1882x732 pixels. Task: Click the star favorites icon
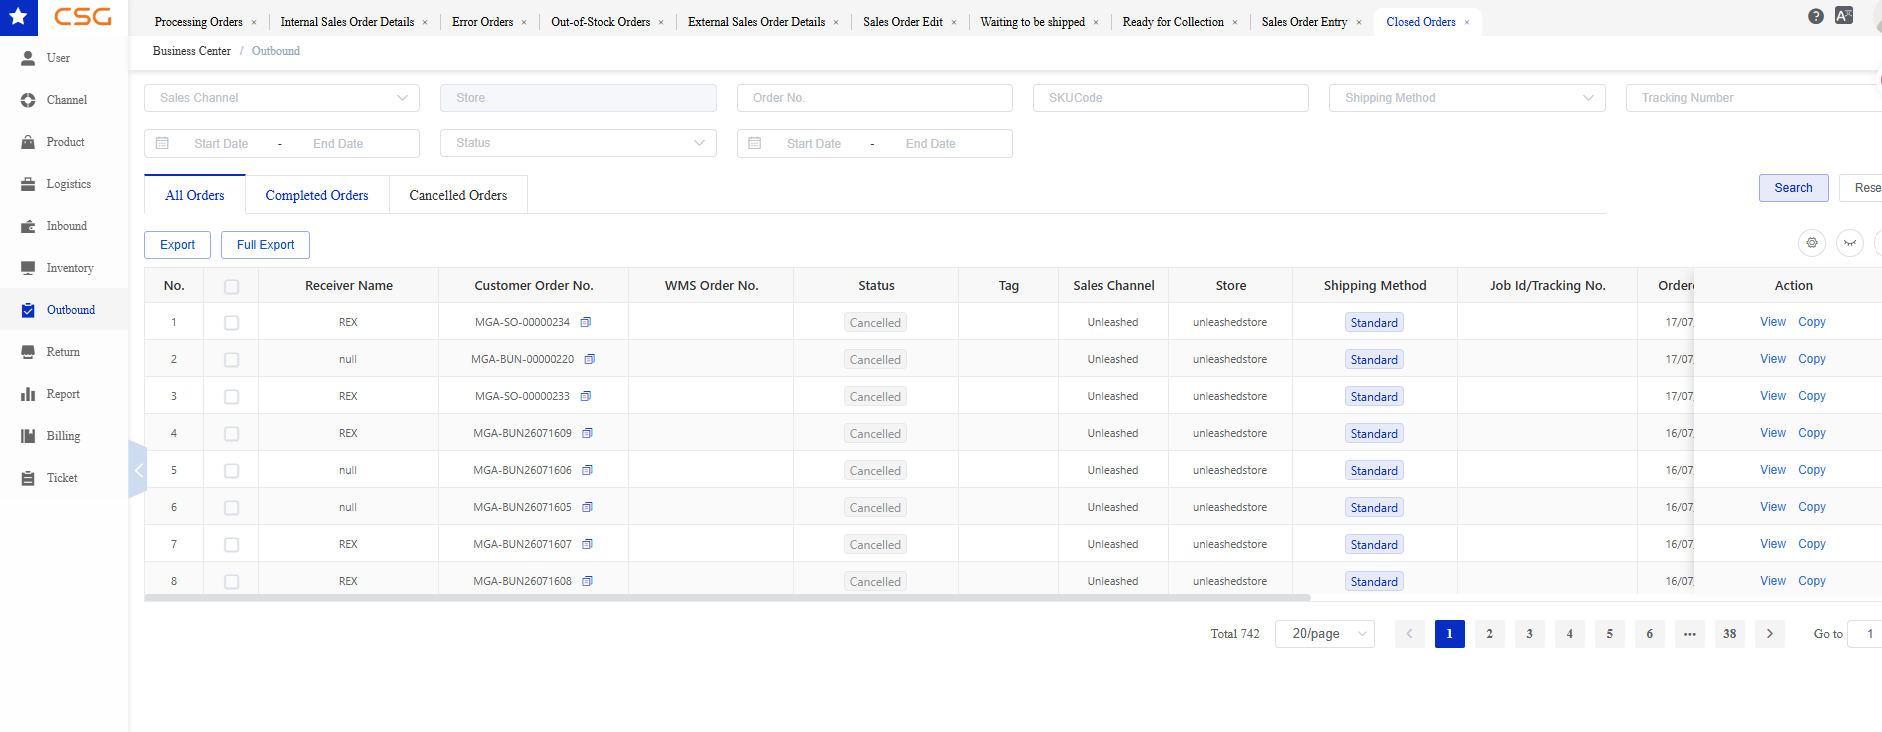[18, 17]
